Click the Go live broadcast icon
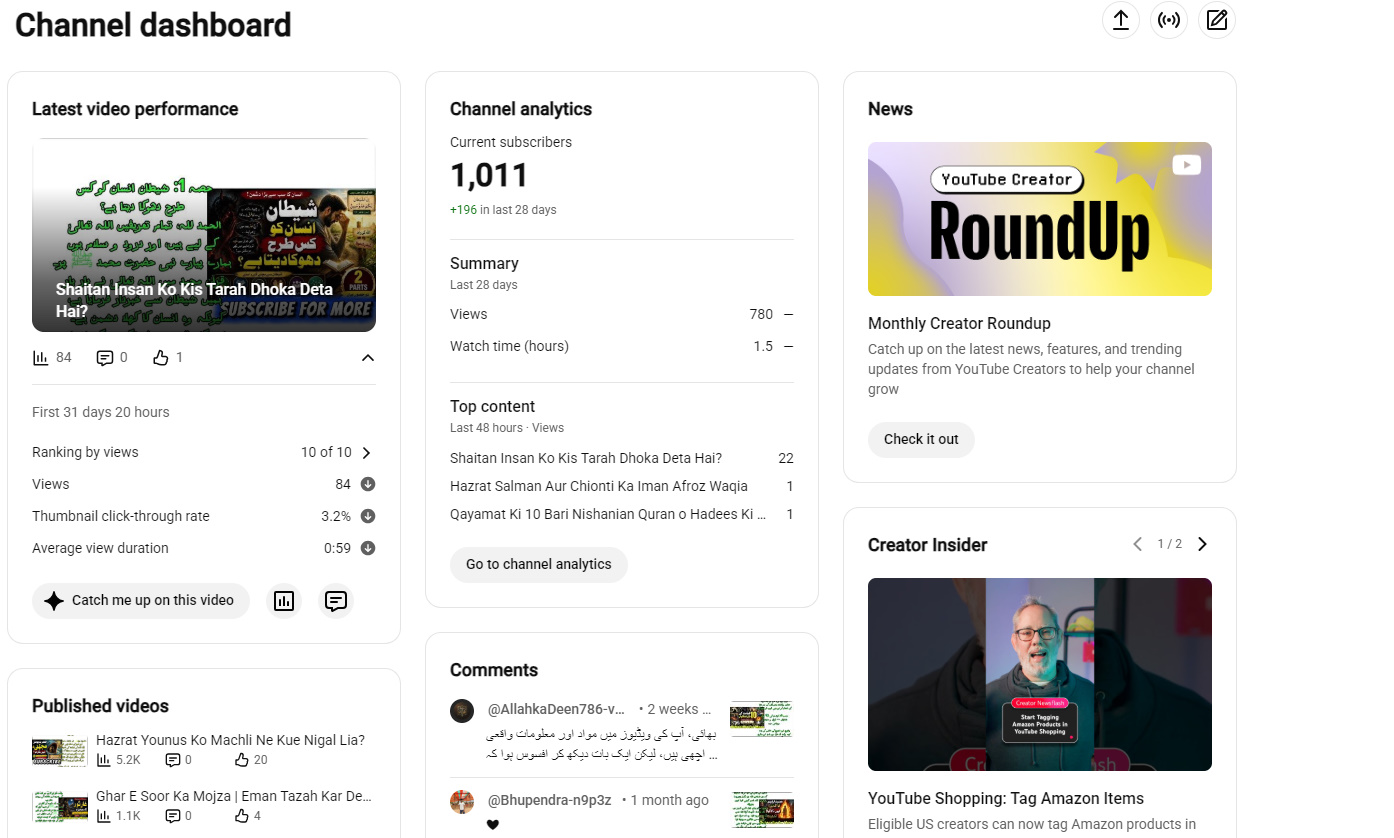The width and height of the screenshot is (1394, 838). click(1169, 20)
